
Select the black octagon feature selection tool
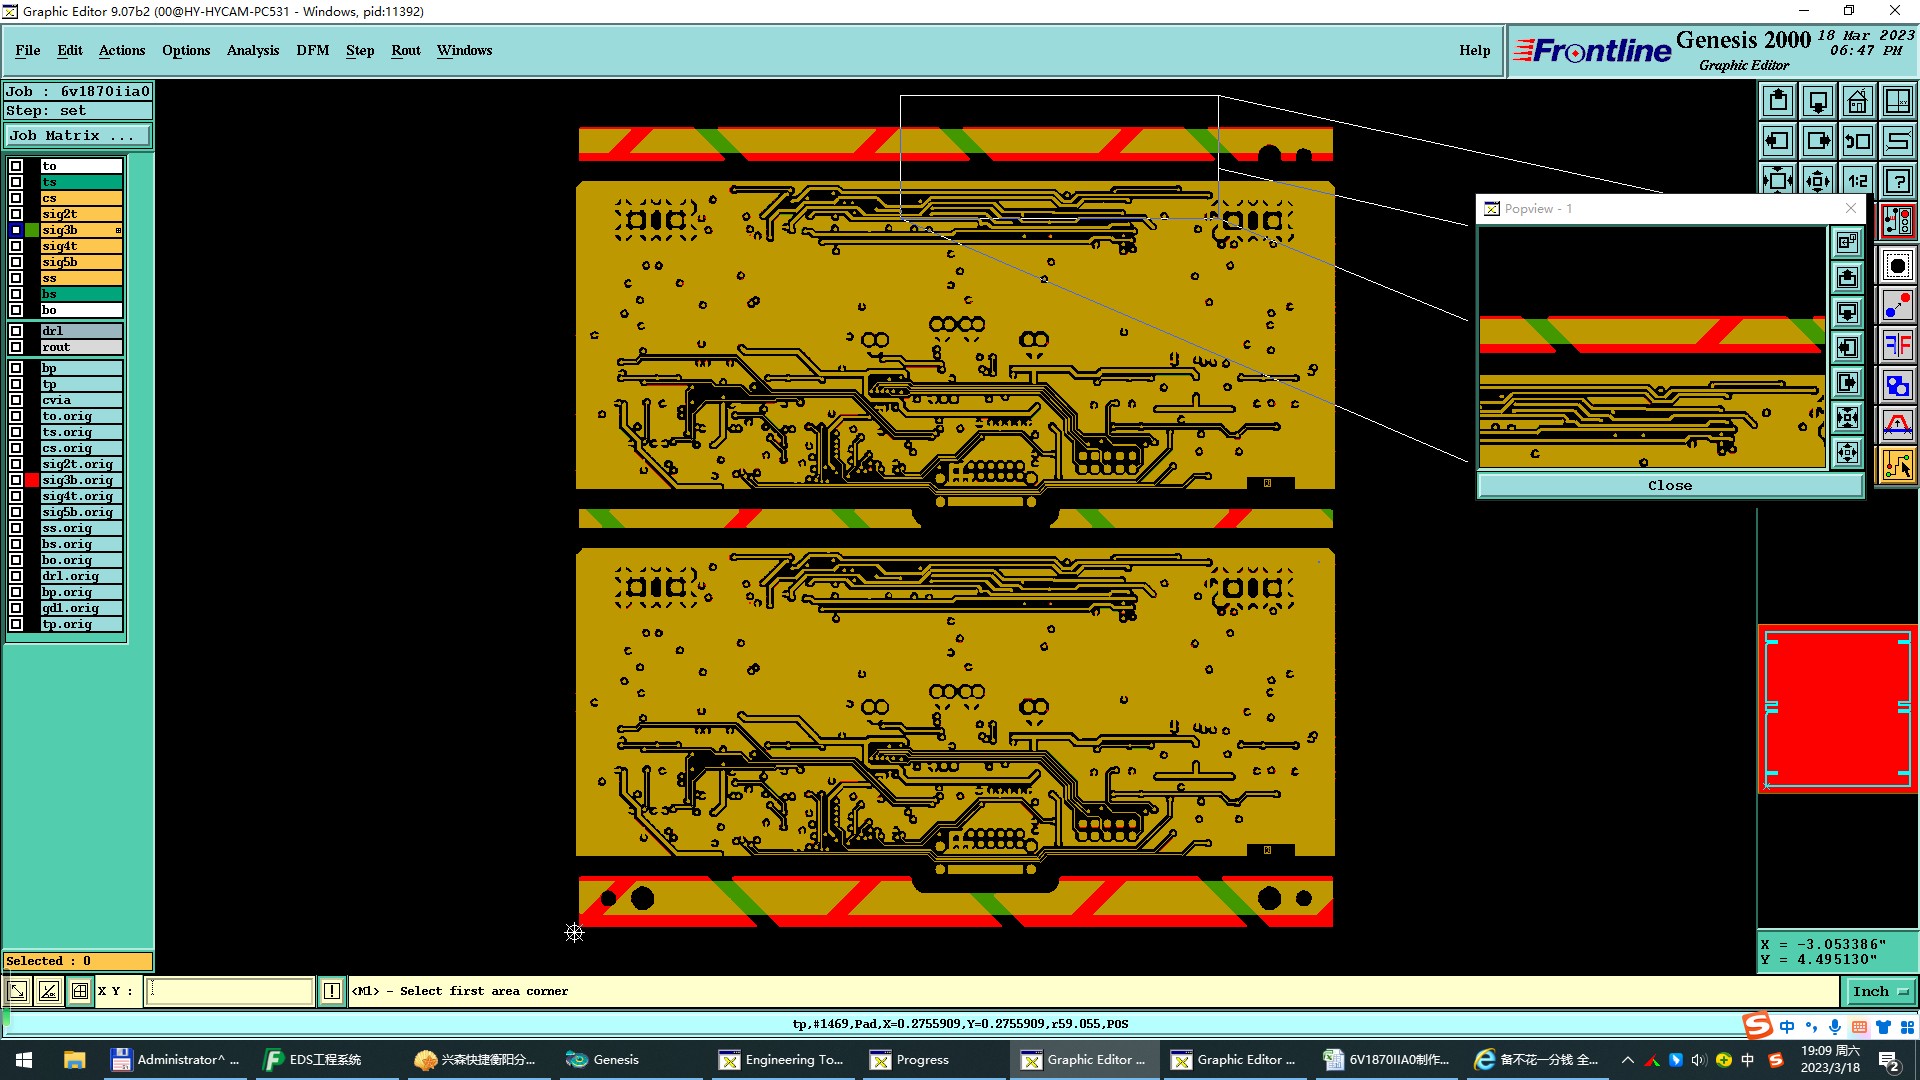1898,266
